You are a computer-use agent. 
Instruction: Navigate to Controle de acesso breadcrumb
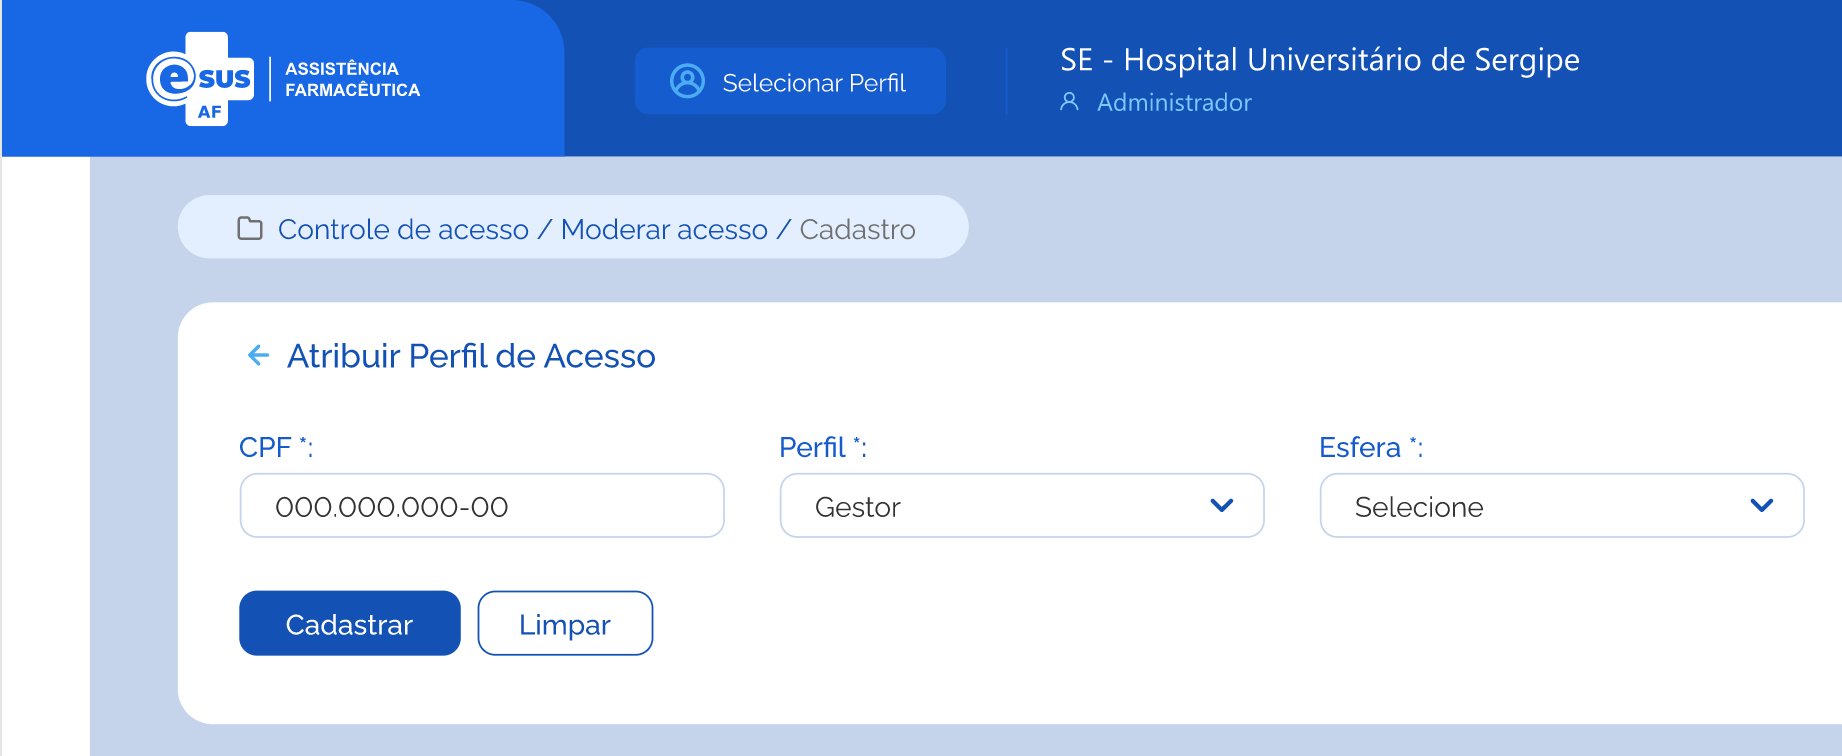coord(403,229)
